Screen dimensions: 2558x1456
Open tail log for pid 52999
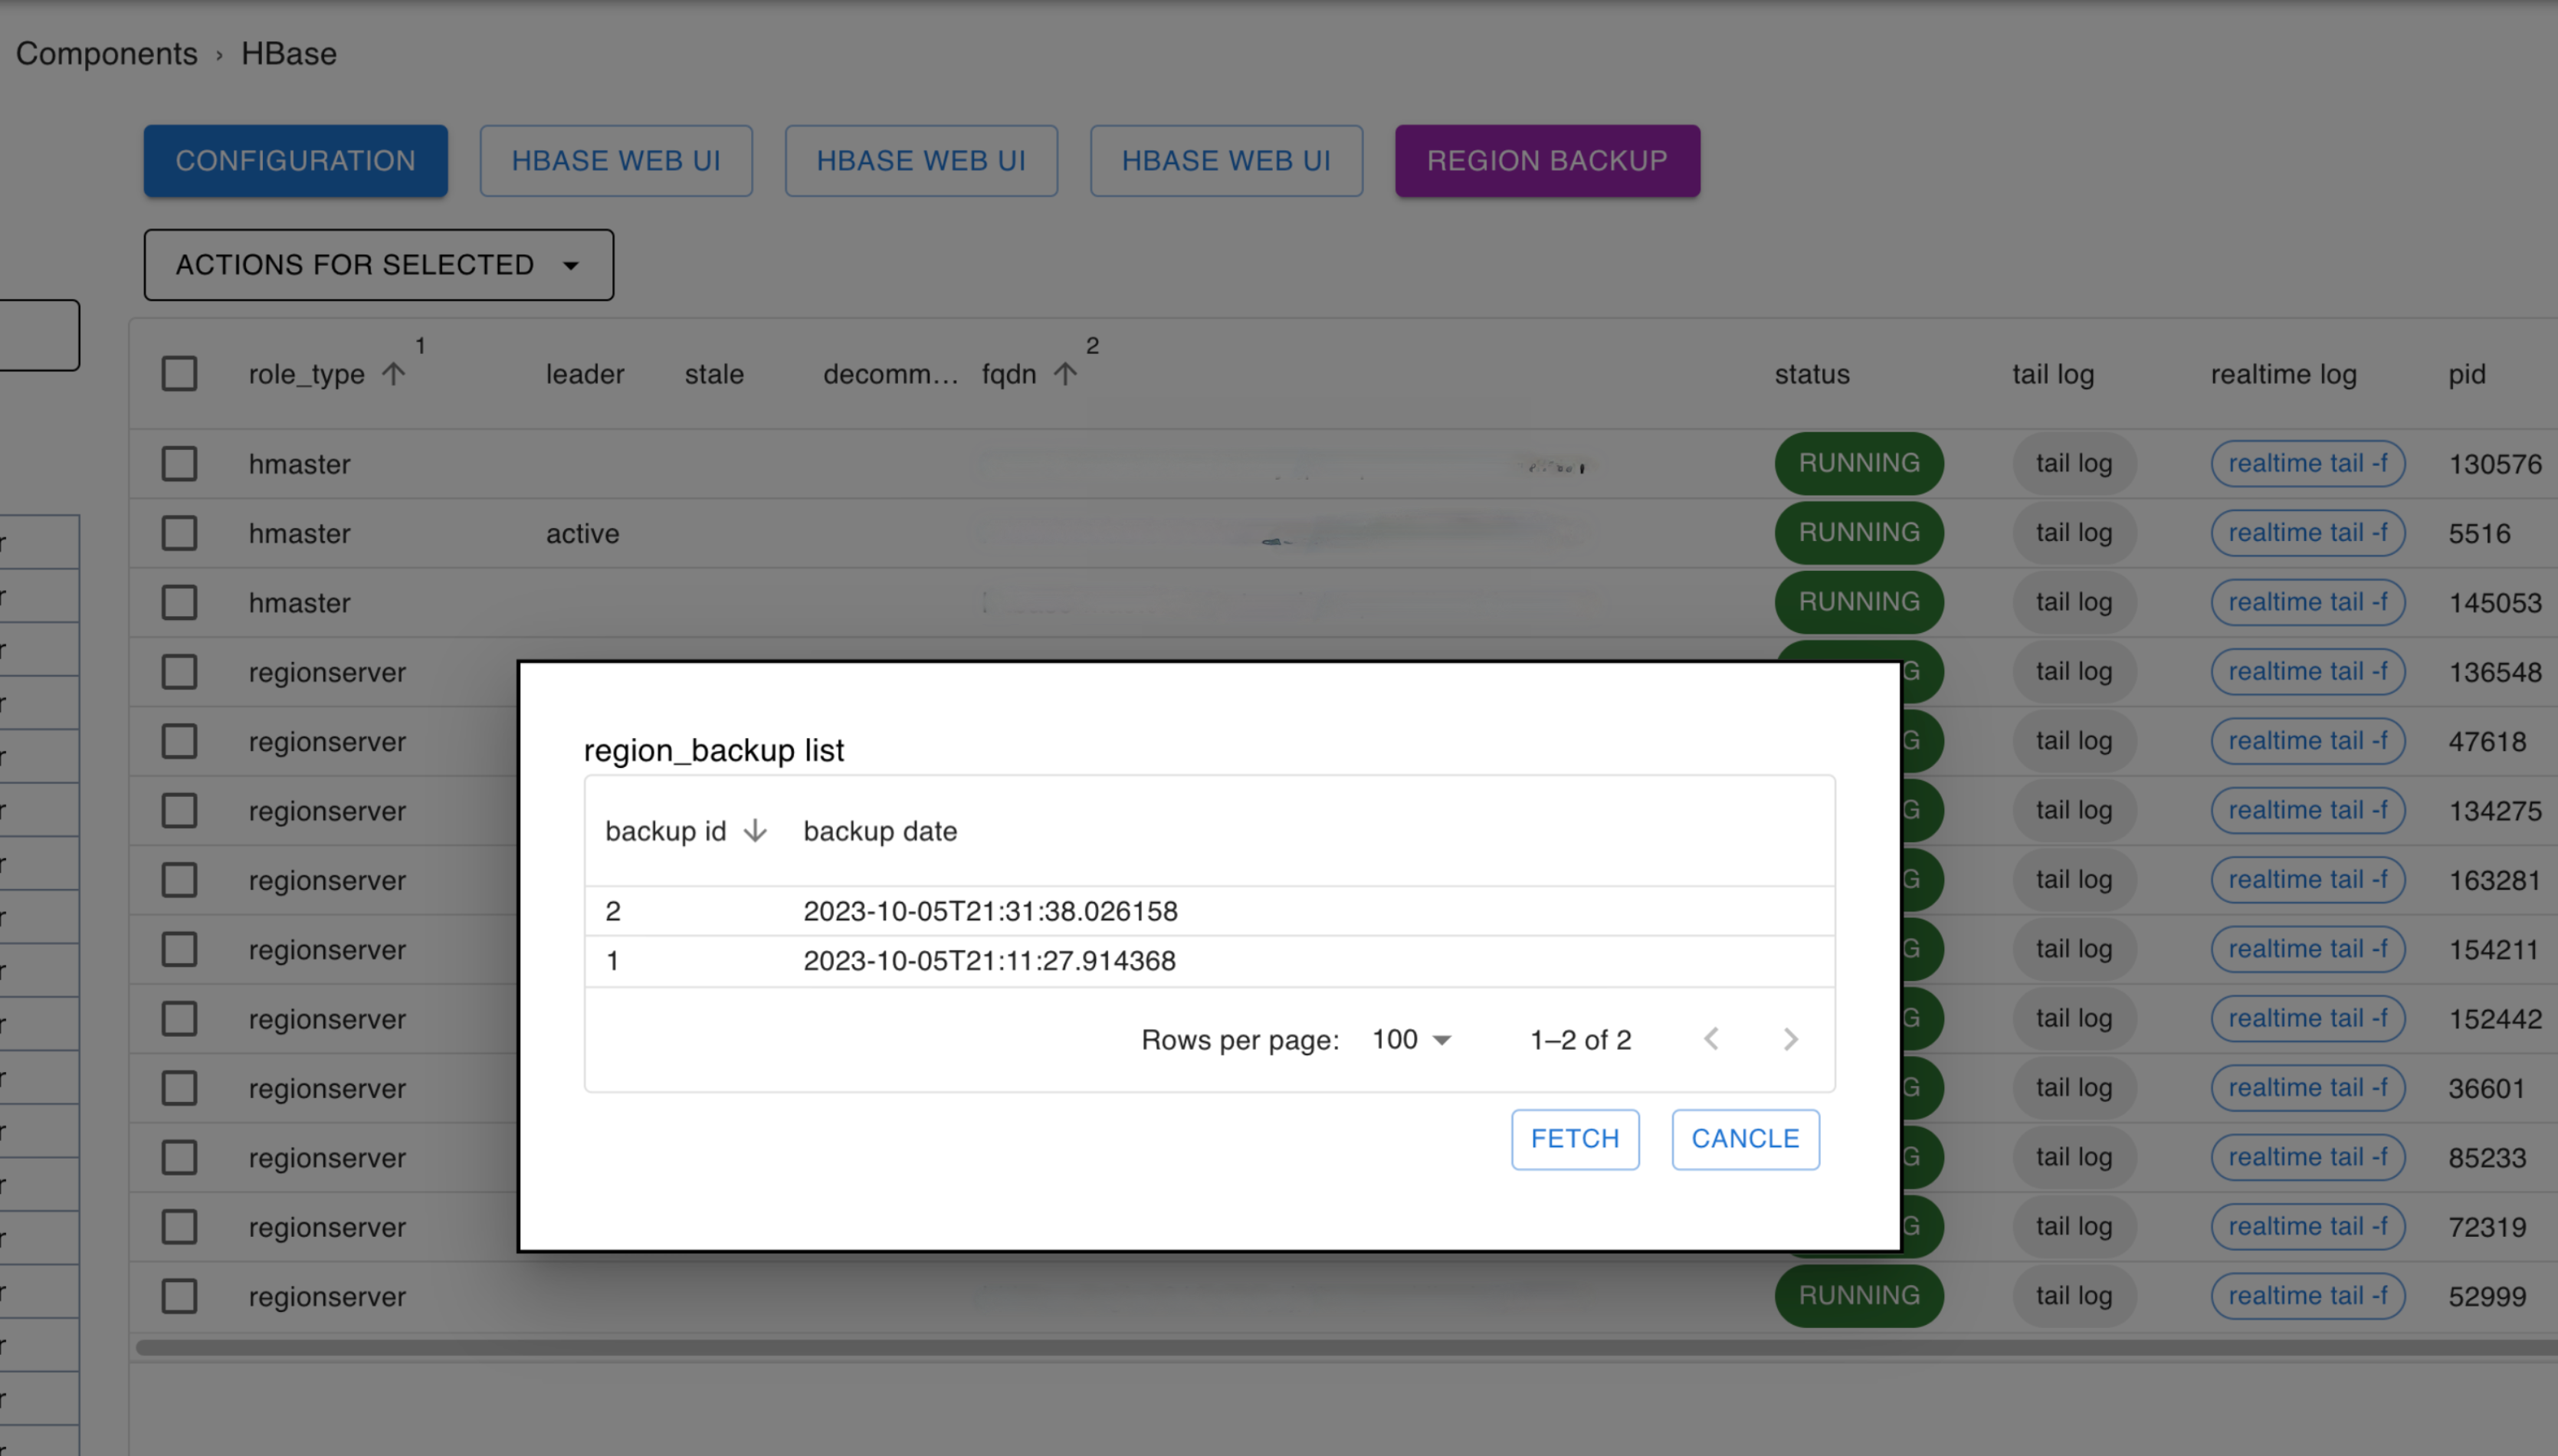pos(2074,1295)
